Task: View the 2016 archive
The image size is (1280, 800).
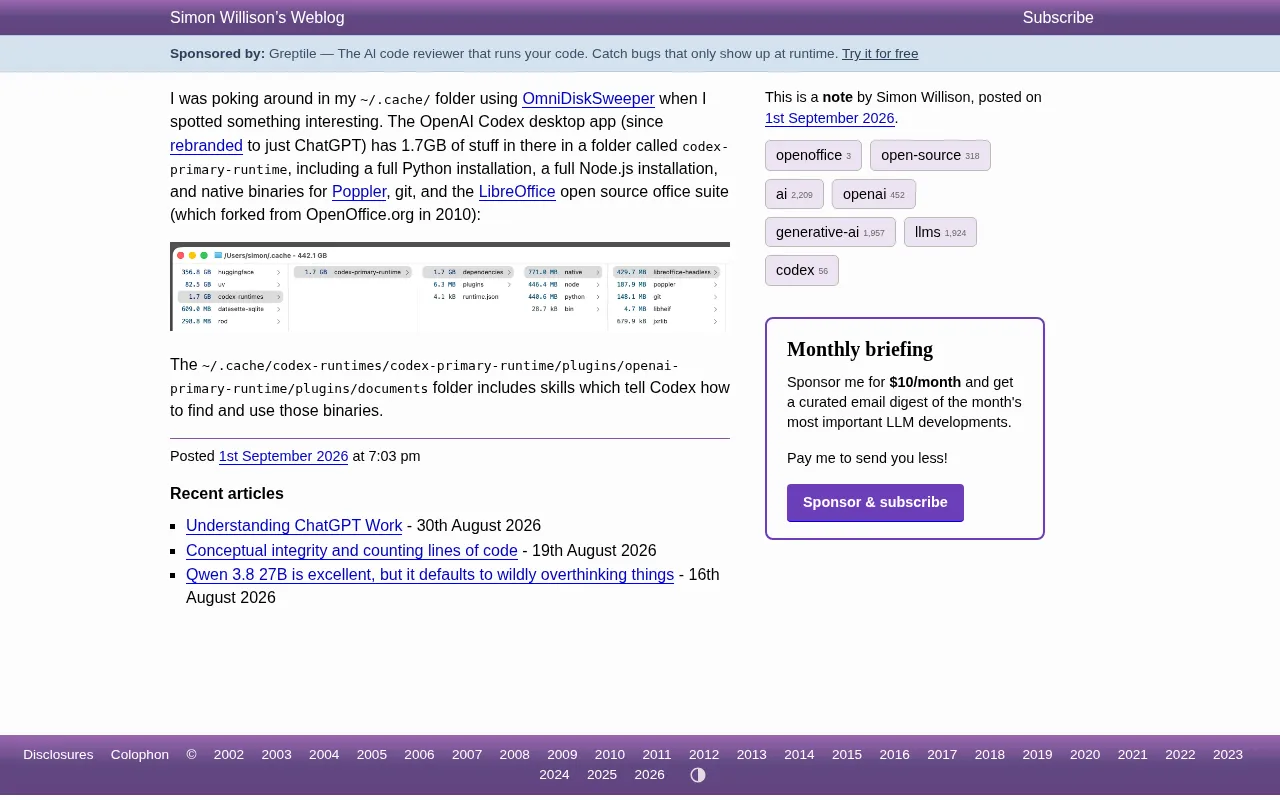Action: point(895,755)
